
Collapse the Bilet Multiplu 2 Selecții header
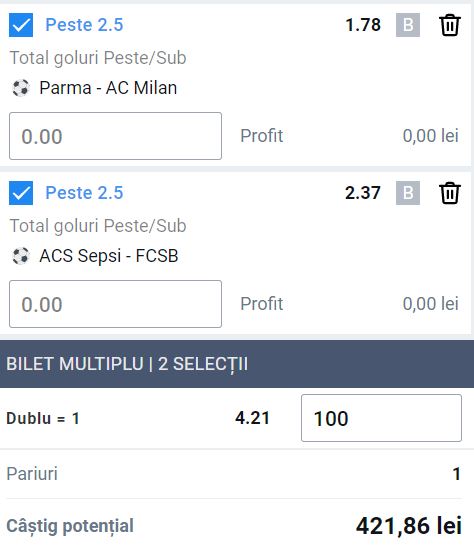click(x=237, y=364)
